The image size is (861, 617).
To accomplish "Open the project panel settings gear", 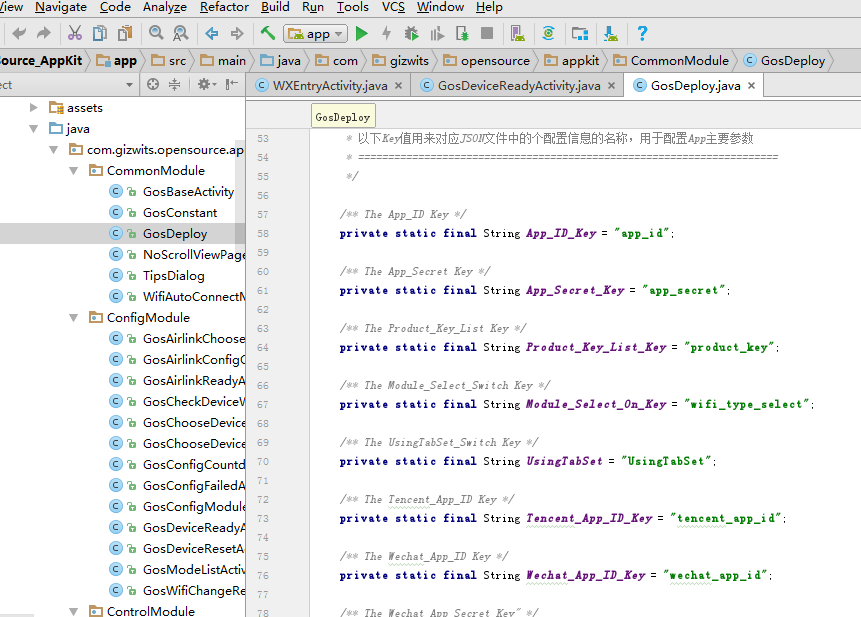I will (x=204, y=85).
